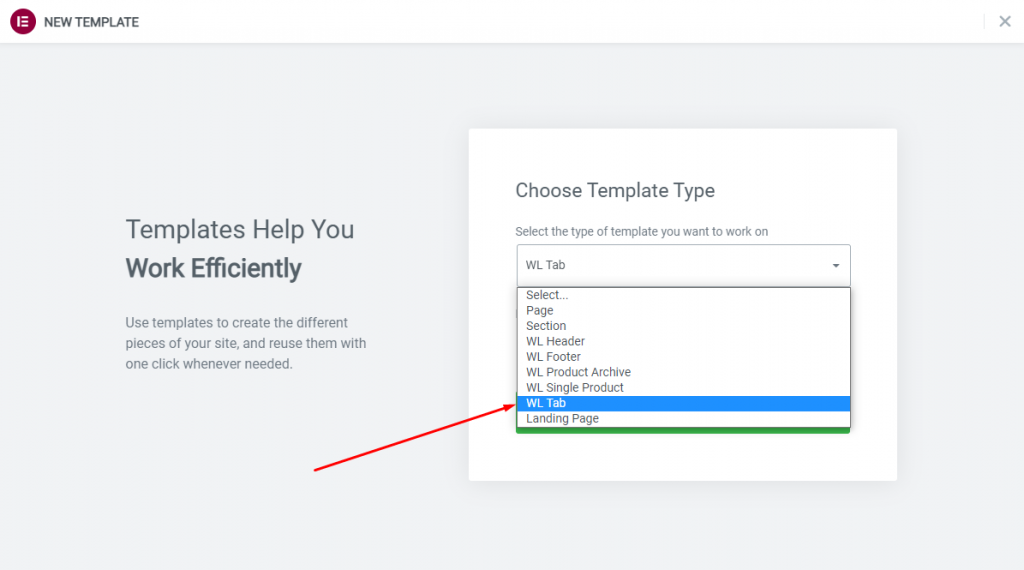Select the Section template type
This screenshot has width=1024, height=570.
pyautogui.click(x=683, y=326)
